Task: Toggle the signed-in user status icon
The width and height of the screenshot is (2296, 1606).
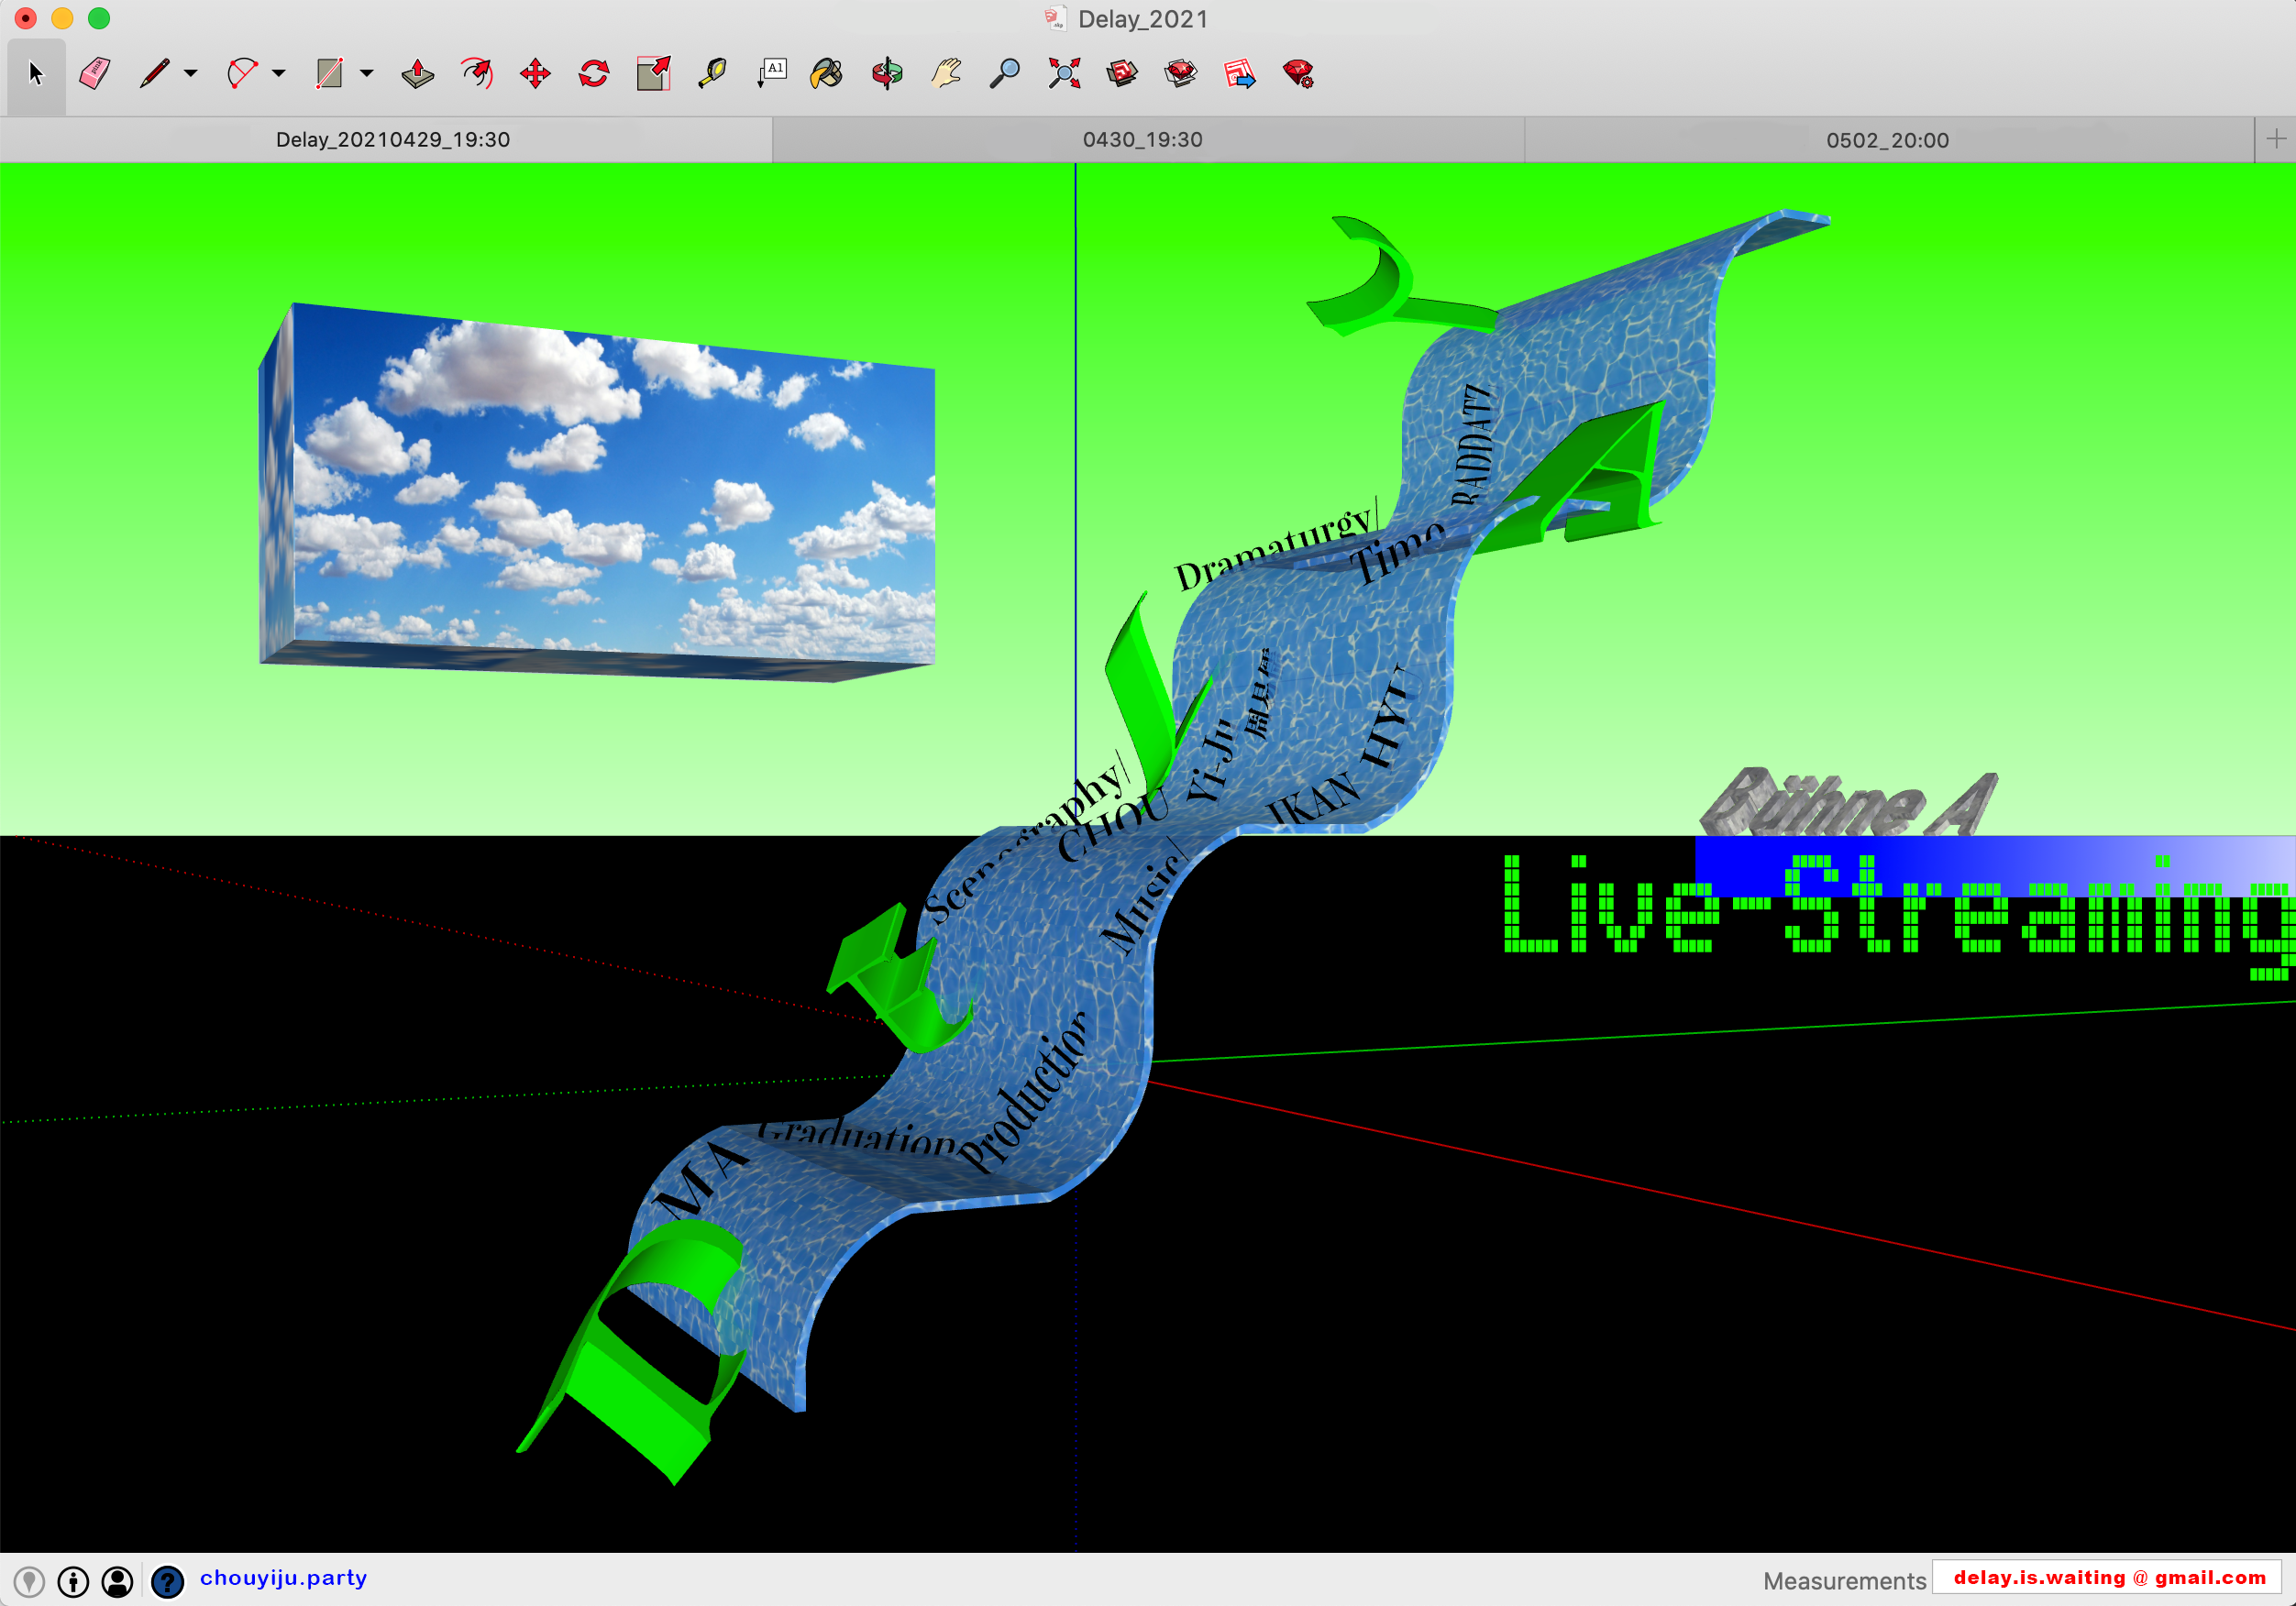Action: (117, 1580)
